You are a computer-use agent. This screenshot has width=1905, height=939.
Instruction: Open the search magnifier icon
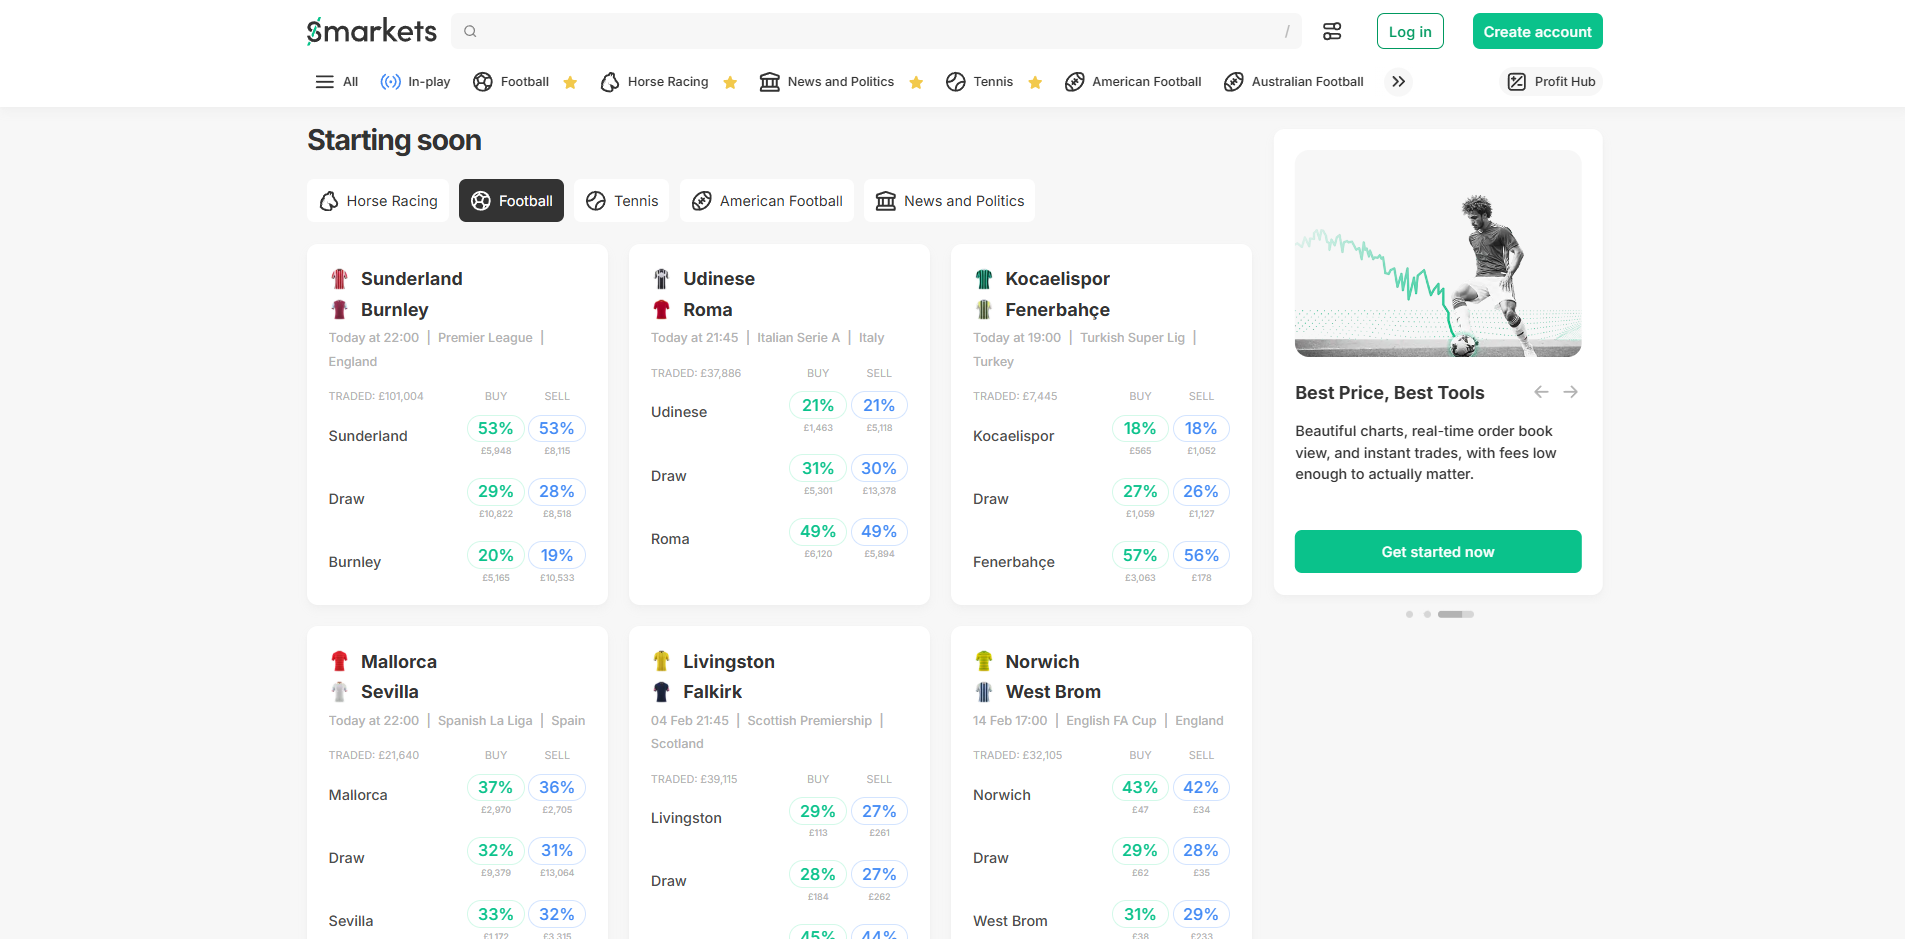point(470,31)
